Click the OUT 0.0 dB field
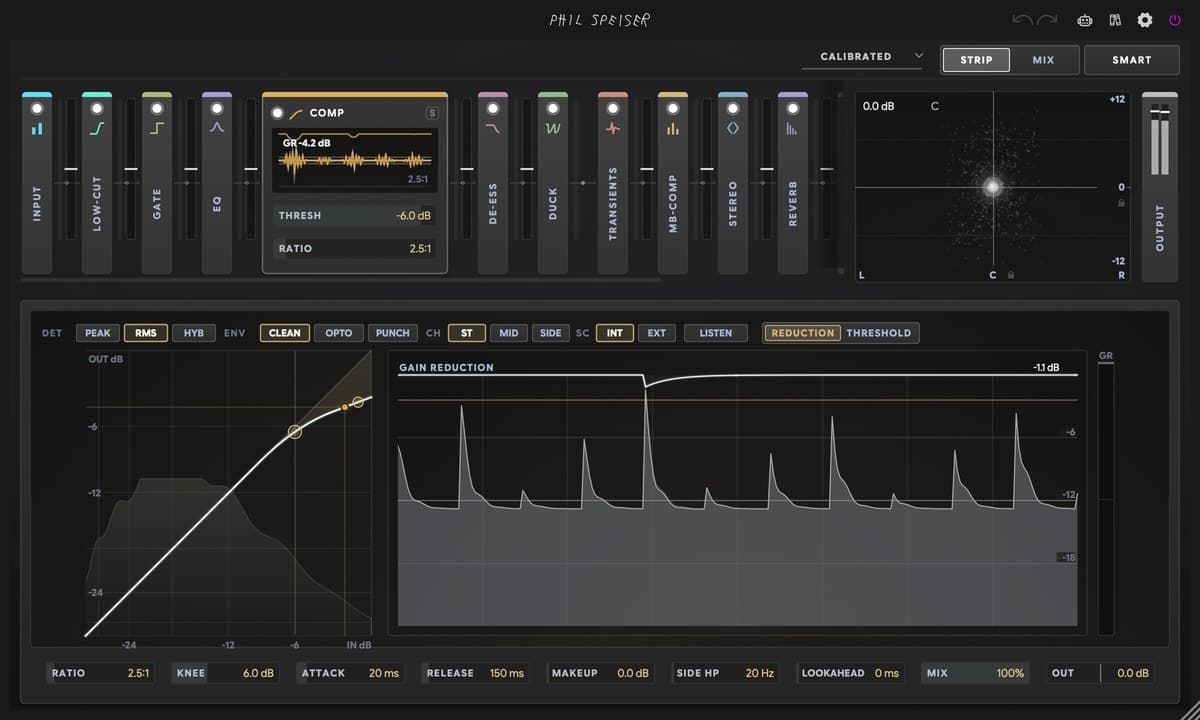 tap(1100, 673)
